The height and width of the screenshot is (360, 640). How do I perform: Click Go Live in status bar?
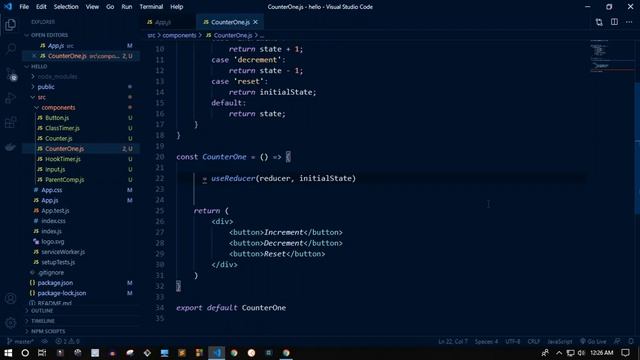pyautogui.click(x=593, y=341)
